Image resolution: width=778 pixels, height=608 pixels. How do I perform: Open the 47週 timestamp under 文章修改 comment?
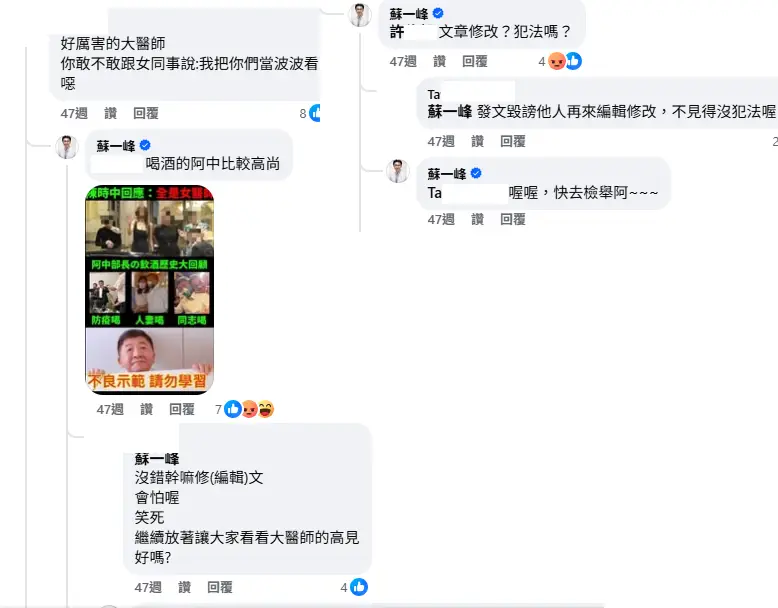point(403,61)
